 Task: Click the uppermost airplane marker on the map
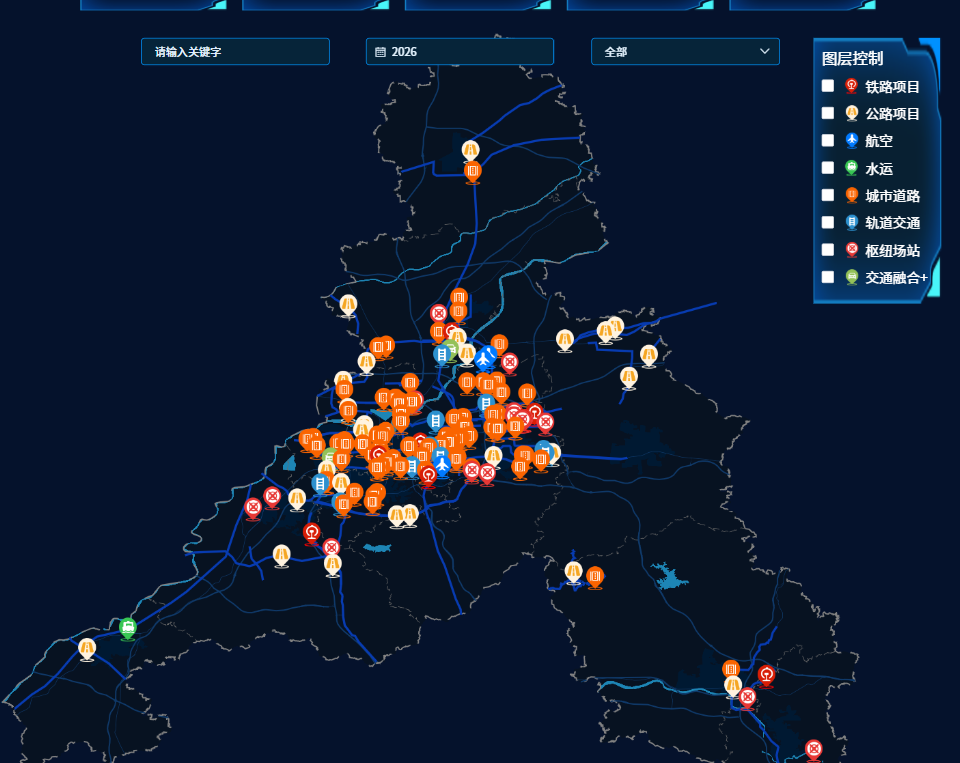(485, 356)
